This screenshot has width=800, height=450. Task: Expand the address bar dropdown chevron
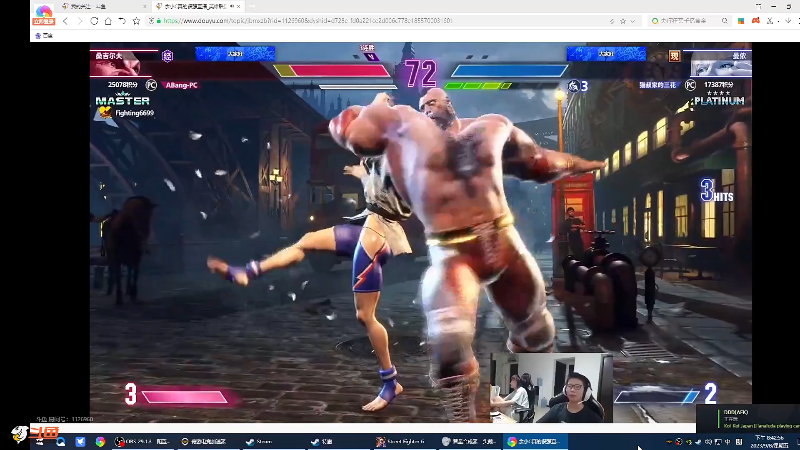tap(633, 21)
